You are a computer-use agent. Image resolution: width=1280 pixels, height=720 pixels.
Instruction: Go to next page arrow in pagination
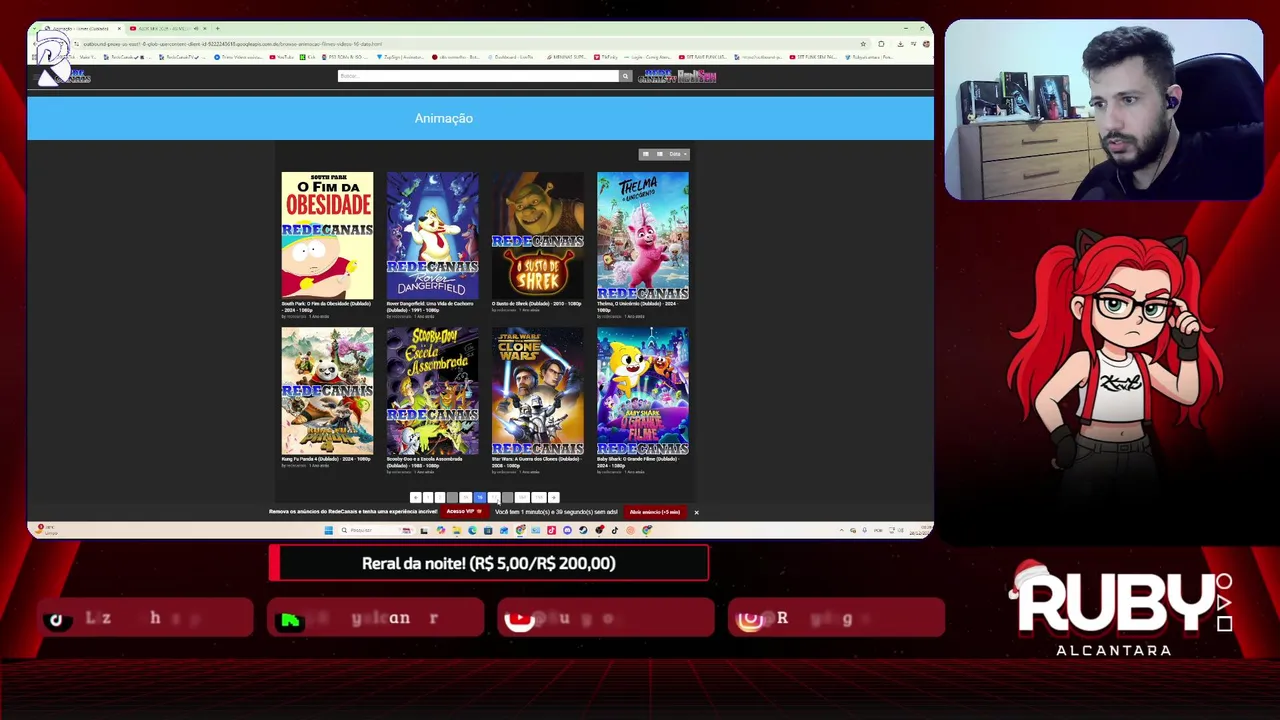[x=553, y=498]
